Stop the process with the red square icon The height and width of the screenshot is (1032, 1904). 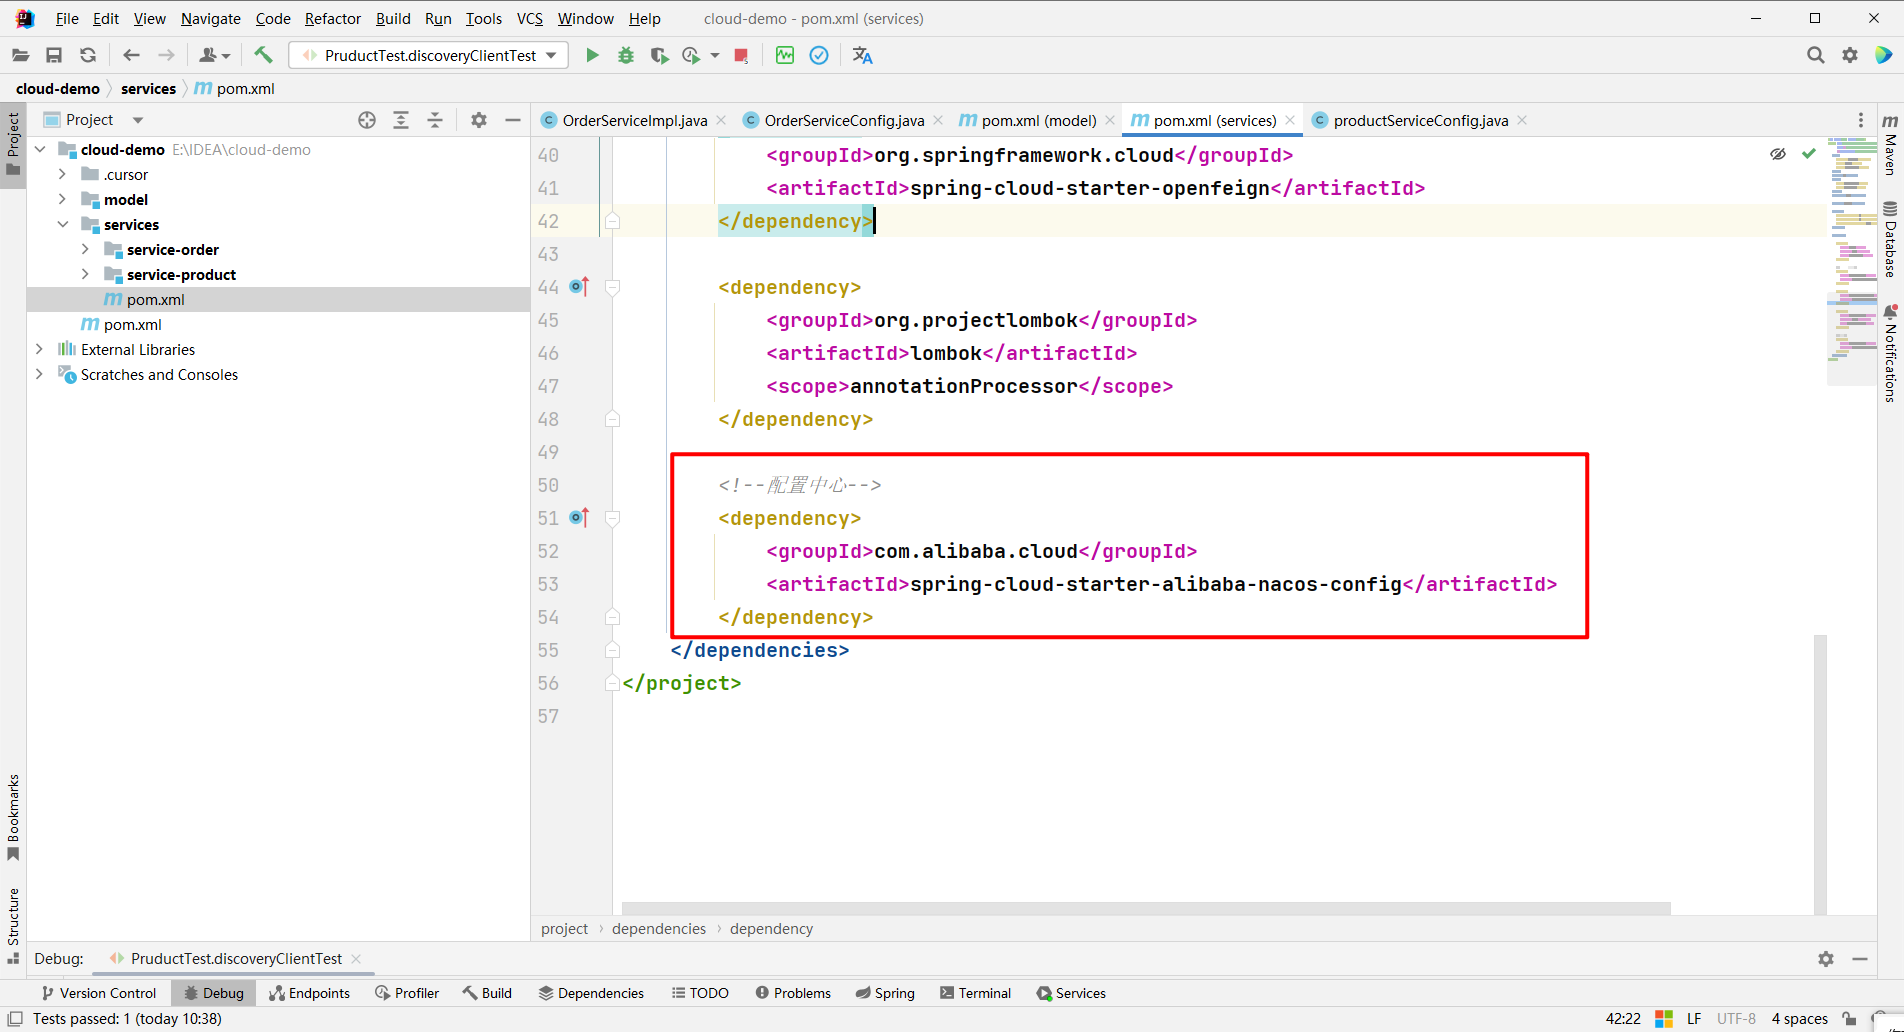[x=741, y=56]
